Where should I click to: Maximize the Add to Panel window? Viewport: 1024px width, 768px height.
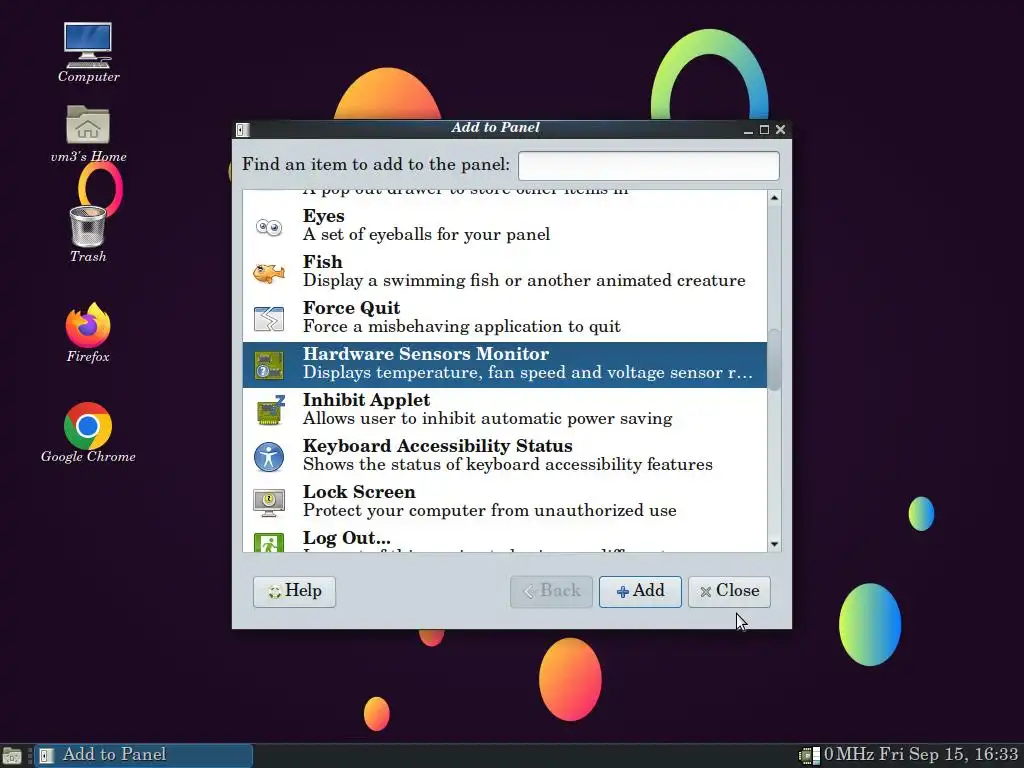click(764, 130)
